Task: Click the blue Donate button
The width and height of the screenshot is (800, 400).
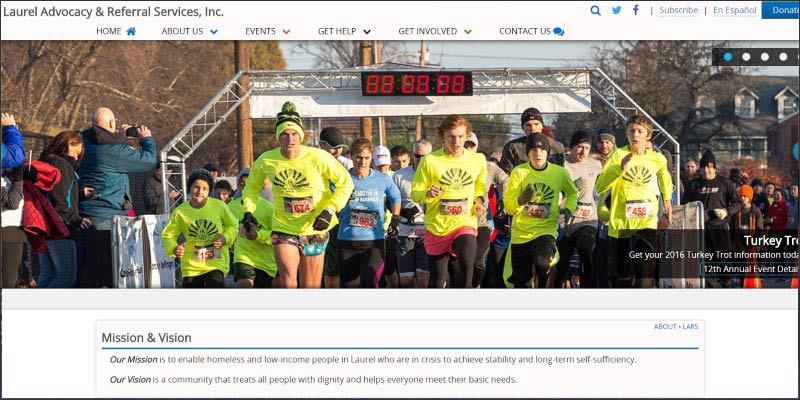Action: pos(781,10)
